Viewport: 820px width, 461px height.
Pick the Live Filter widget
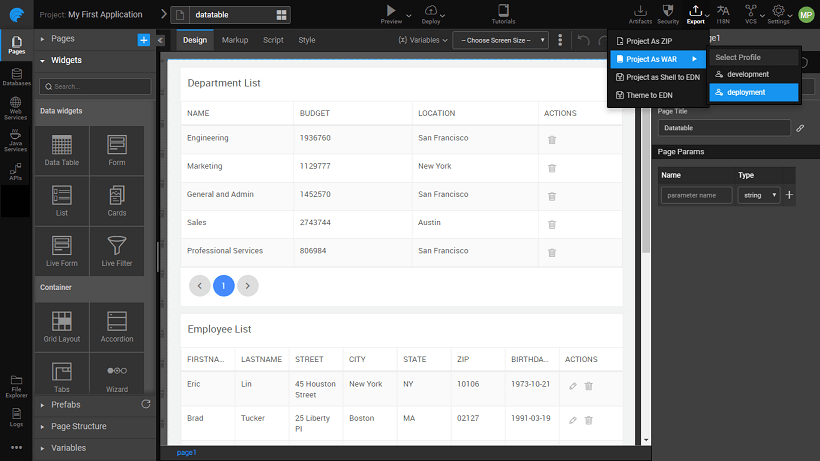tap(117, 249)
